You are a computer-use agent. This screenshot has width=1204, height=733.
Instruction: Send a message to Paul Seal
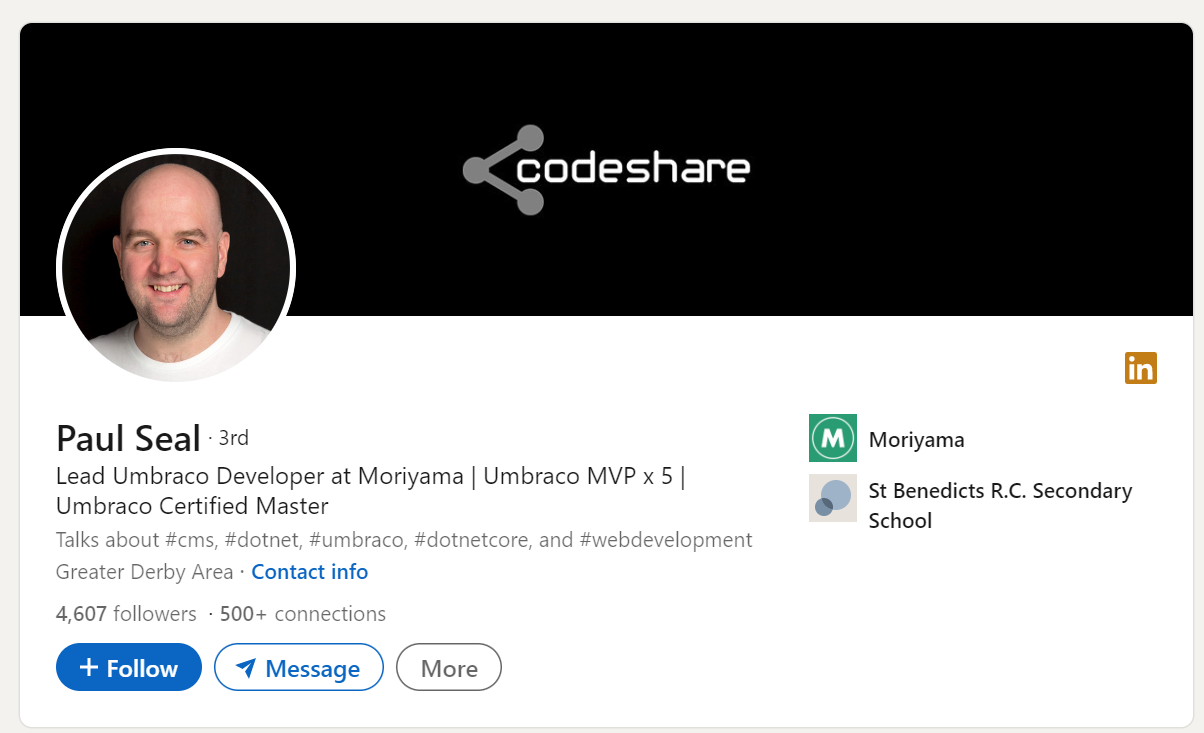pos(299,667)
